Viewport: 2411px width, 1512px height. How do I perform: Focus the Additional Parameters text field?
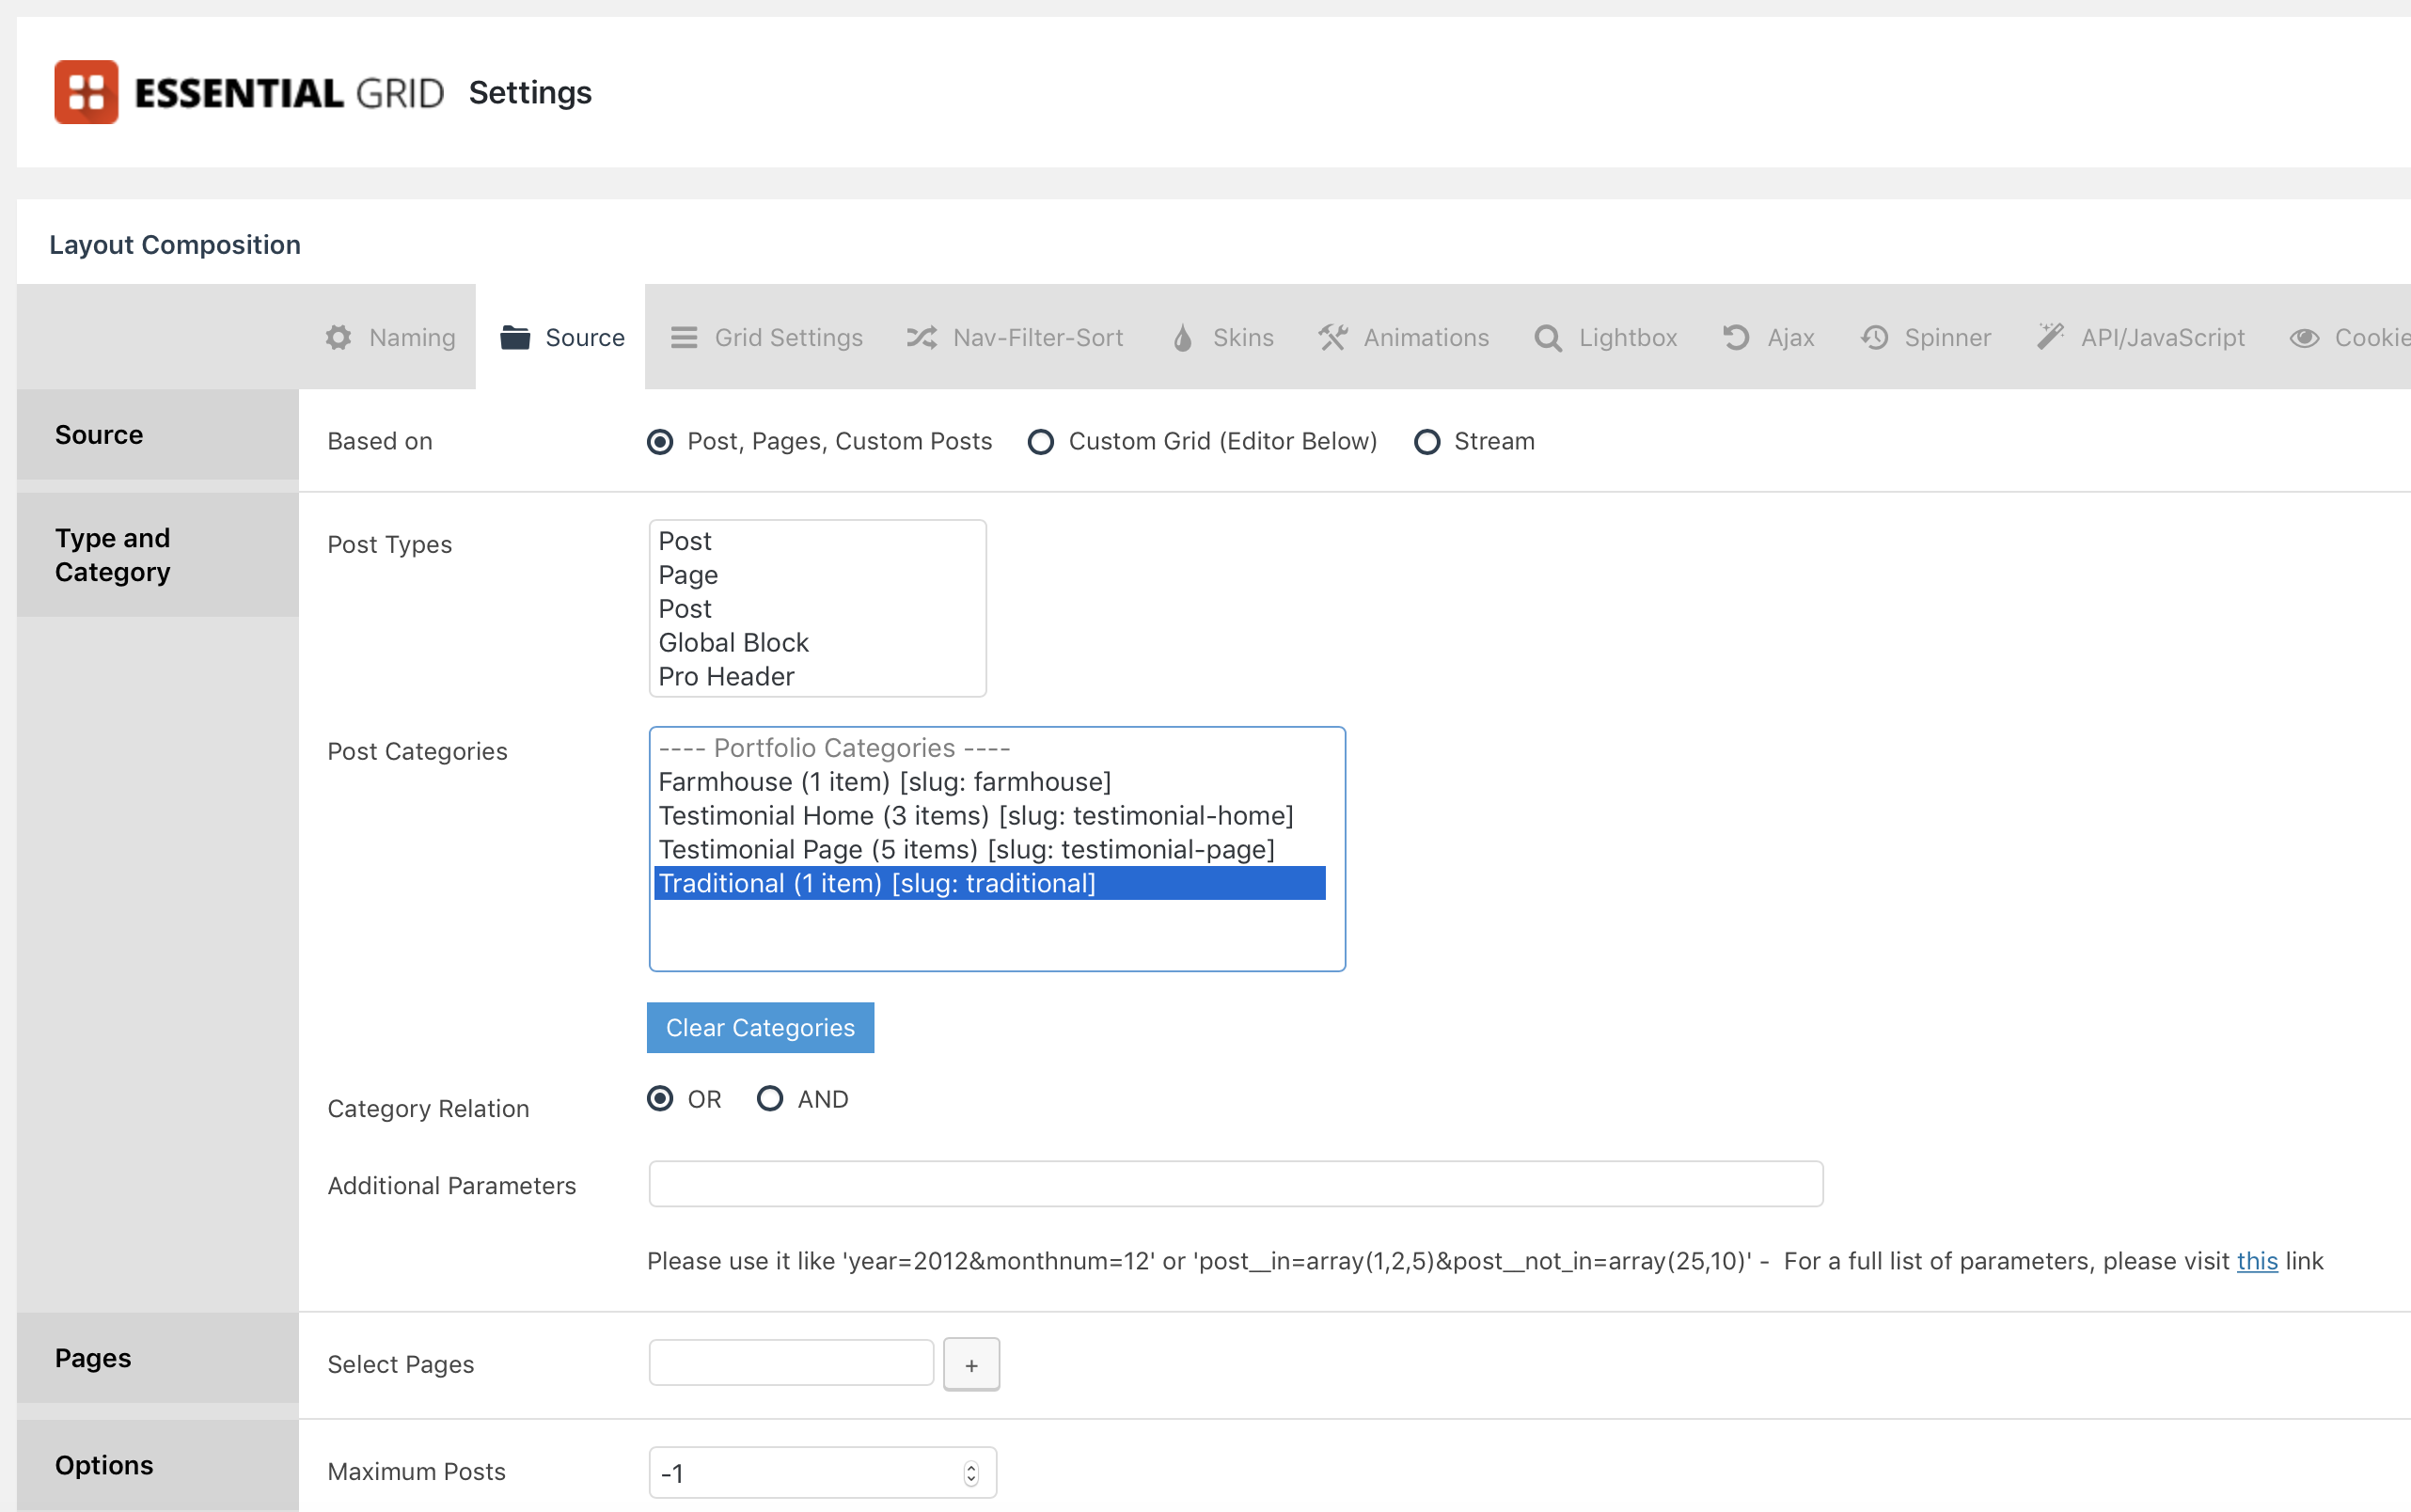pos(1235,1184)
